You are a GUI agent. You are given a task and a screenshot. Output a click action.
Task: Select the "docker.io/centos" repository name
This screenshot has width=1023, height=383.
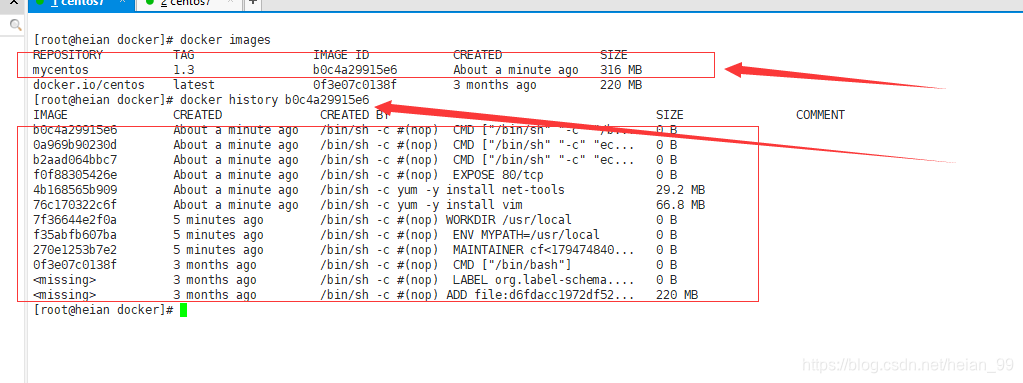89,85
